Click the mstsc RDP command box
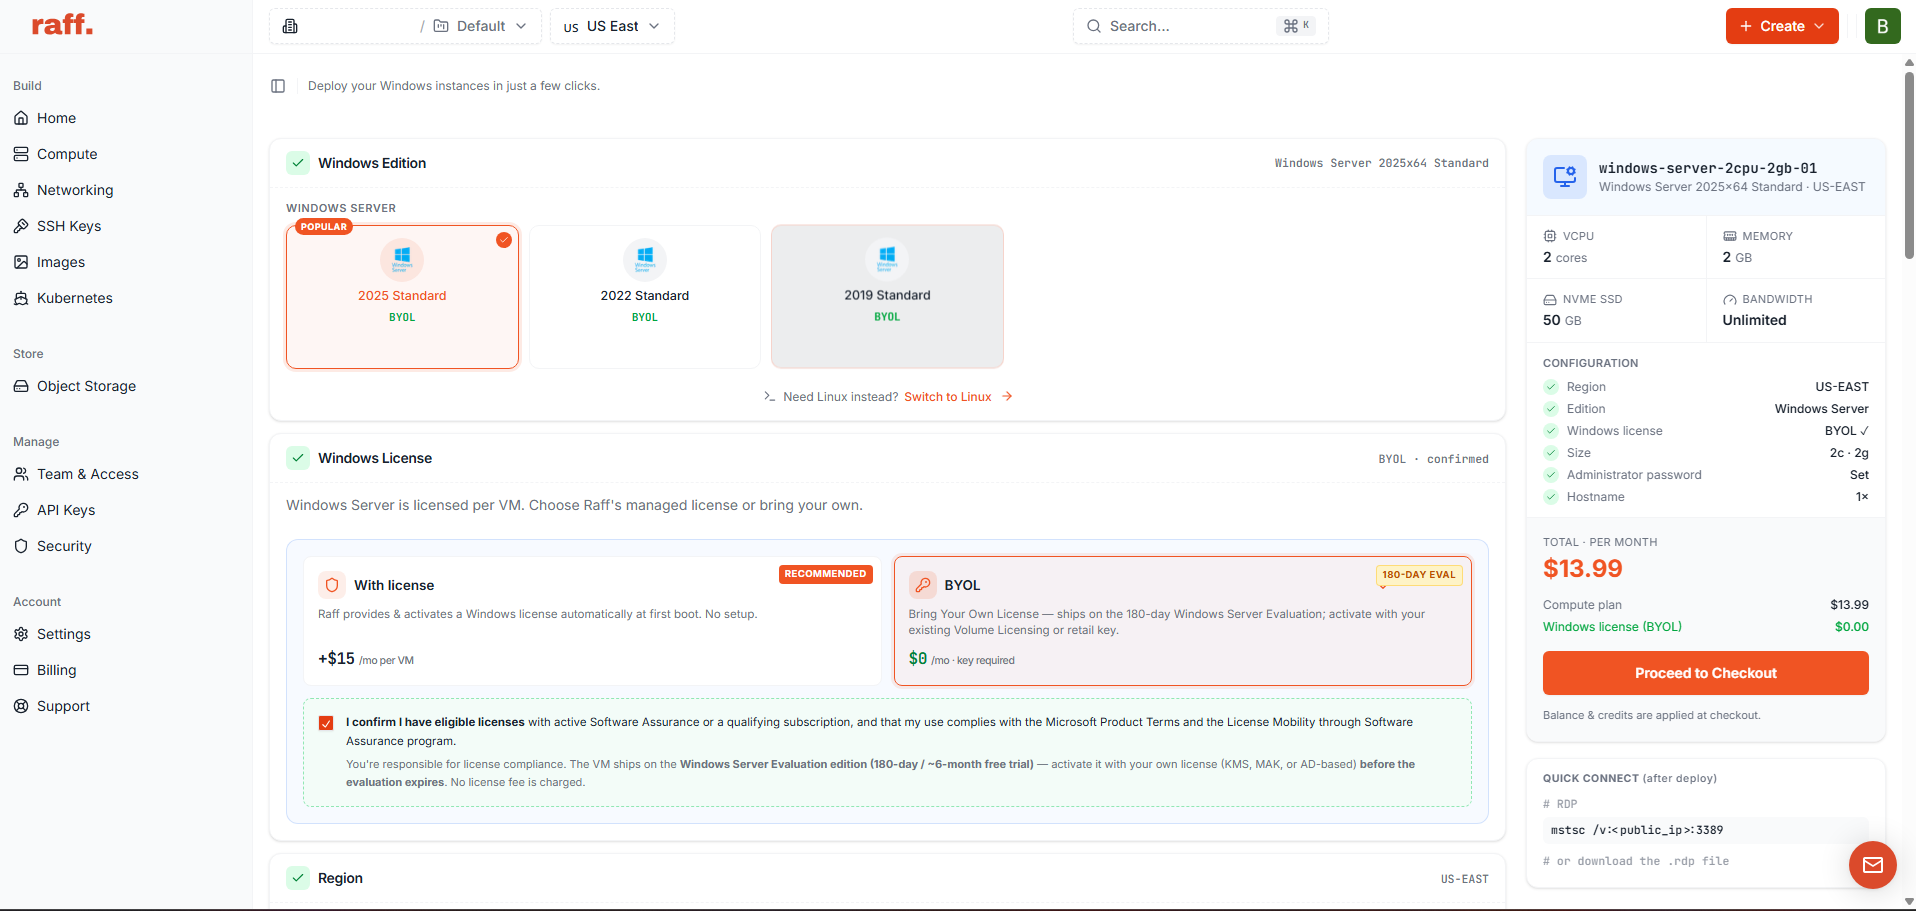The width and height of the screenshot is (1916, 911). [1705, 830]
